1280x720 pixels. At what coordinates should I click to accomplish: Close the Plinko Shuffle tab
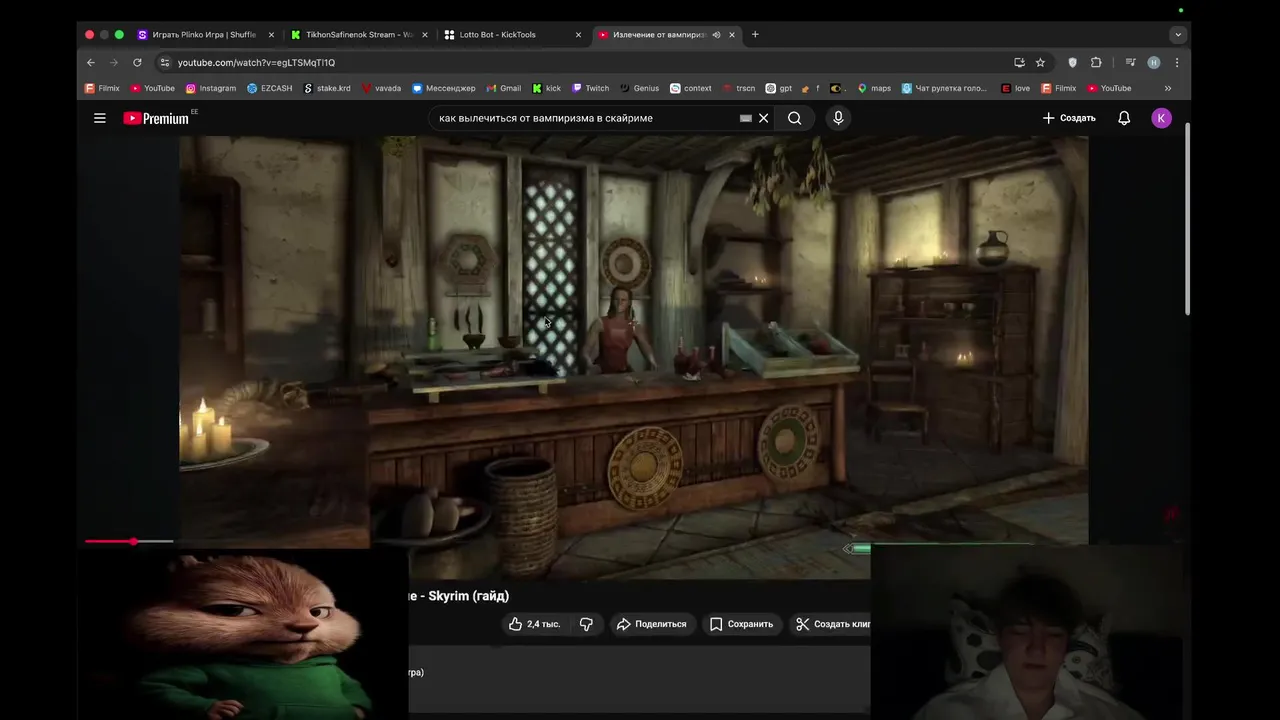[271, 34]
